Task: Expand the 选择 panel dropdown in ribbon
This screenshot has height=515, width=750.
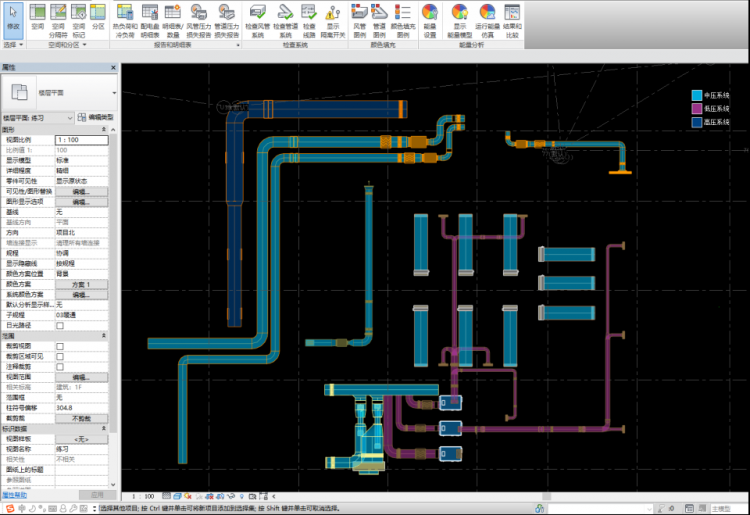Action: tap(22, 46)
